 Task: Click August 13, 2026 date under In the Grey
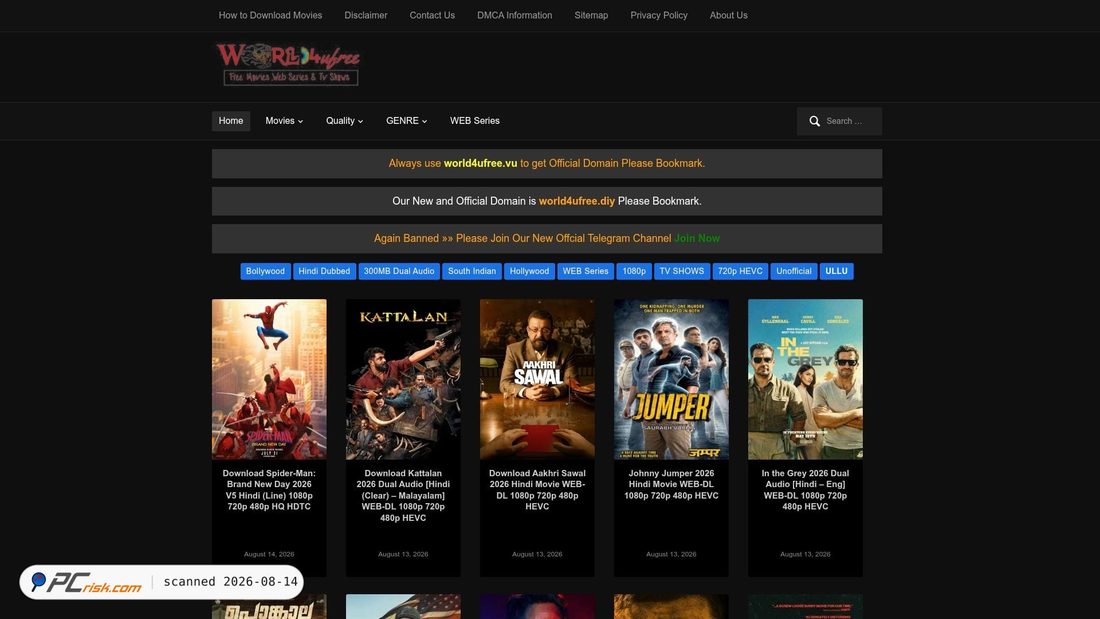tap(805, 554)
